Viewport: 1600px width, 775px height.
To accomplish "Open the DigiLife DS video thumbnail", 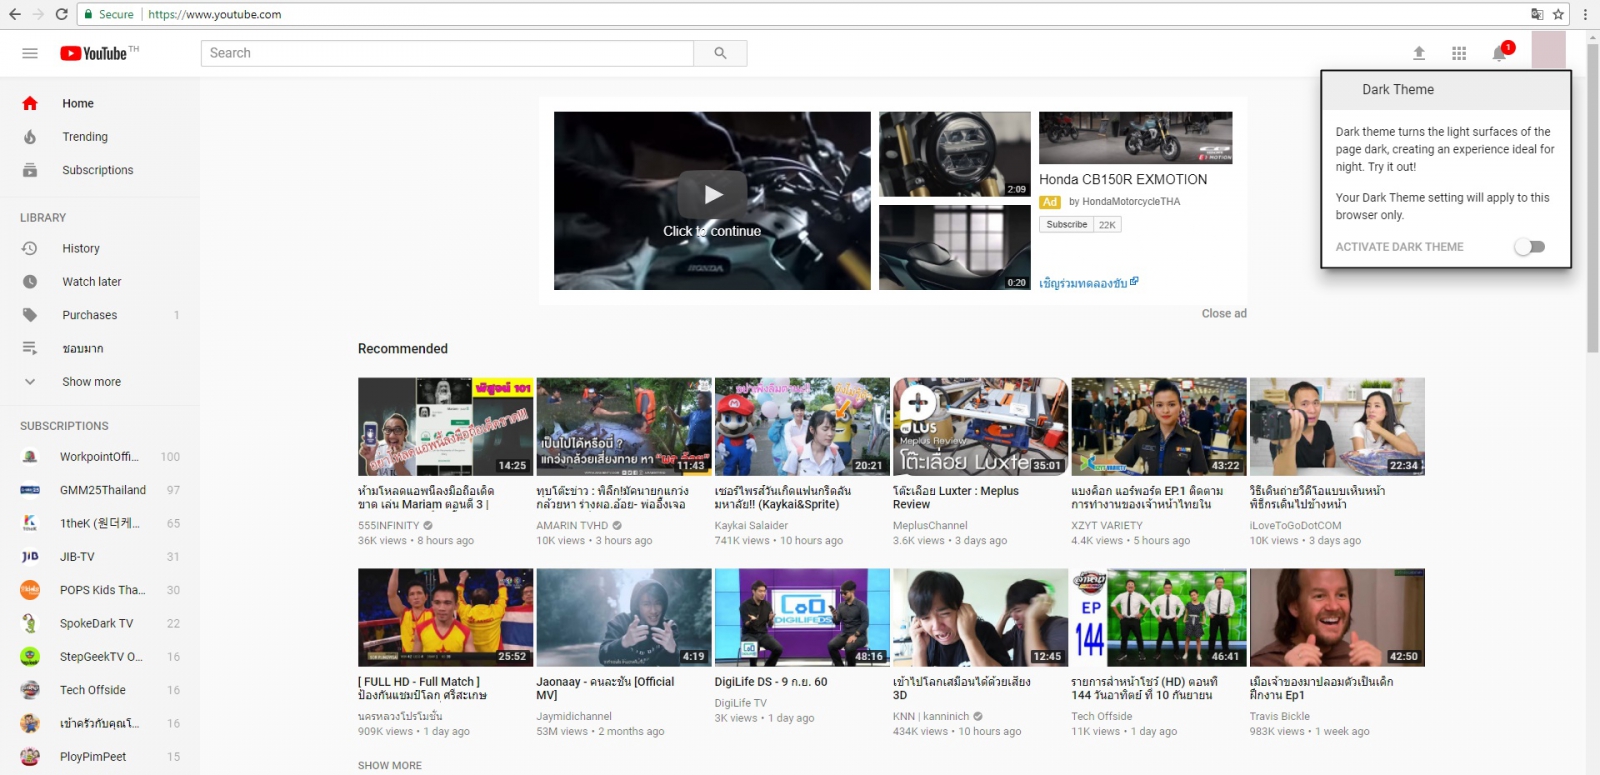I will pos(802,617).
